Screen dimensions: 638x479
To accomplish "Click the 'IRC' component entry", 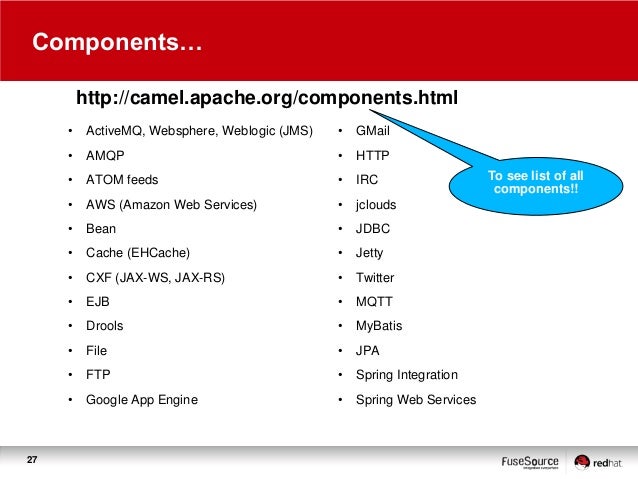I will pyautogui.click(x=367, y=179).
